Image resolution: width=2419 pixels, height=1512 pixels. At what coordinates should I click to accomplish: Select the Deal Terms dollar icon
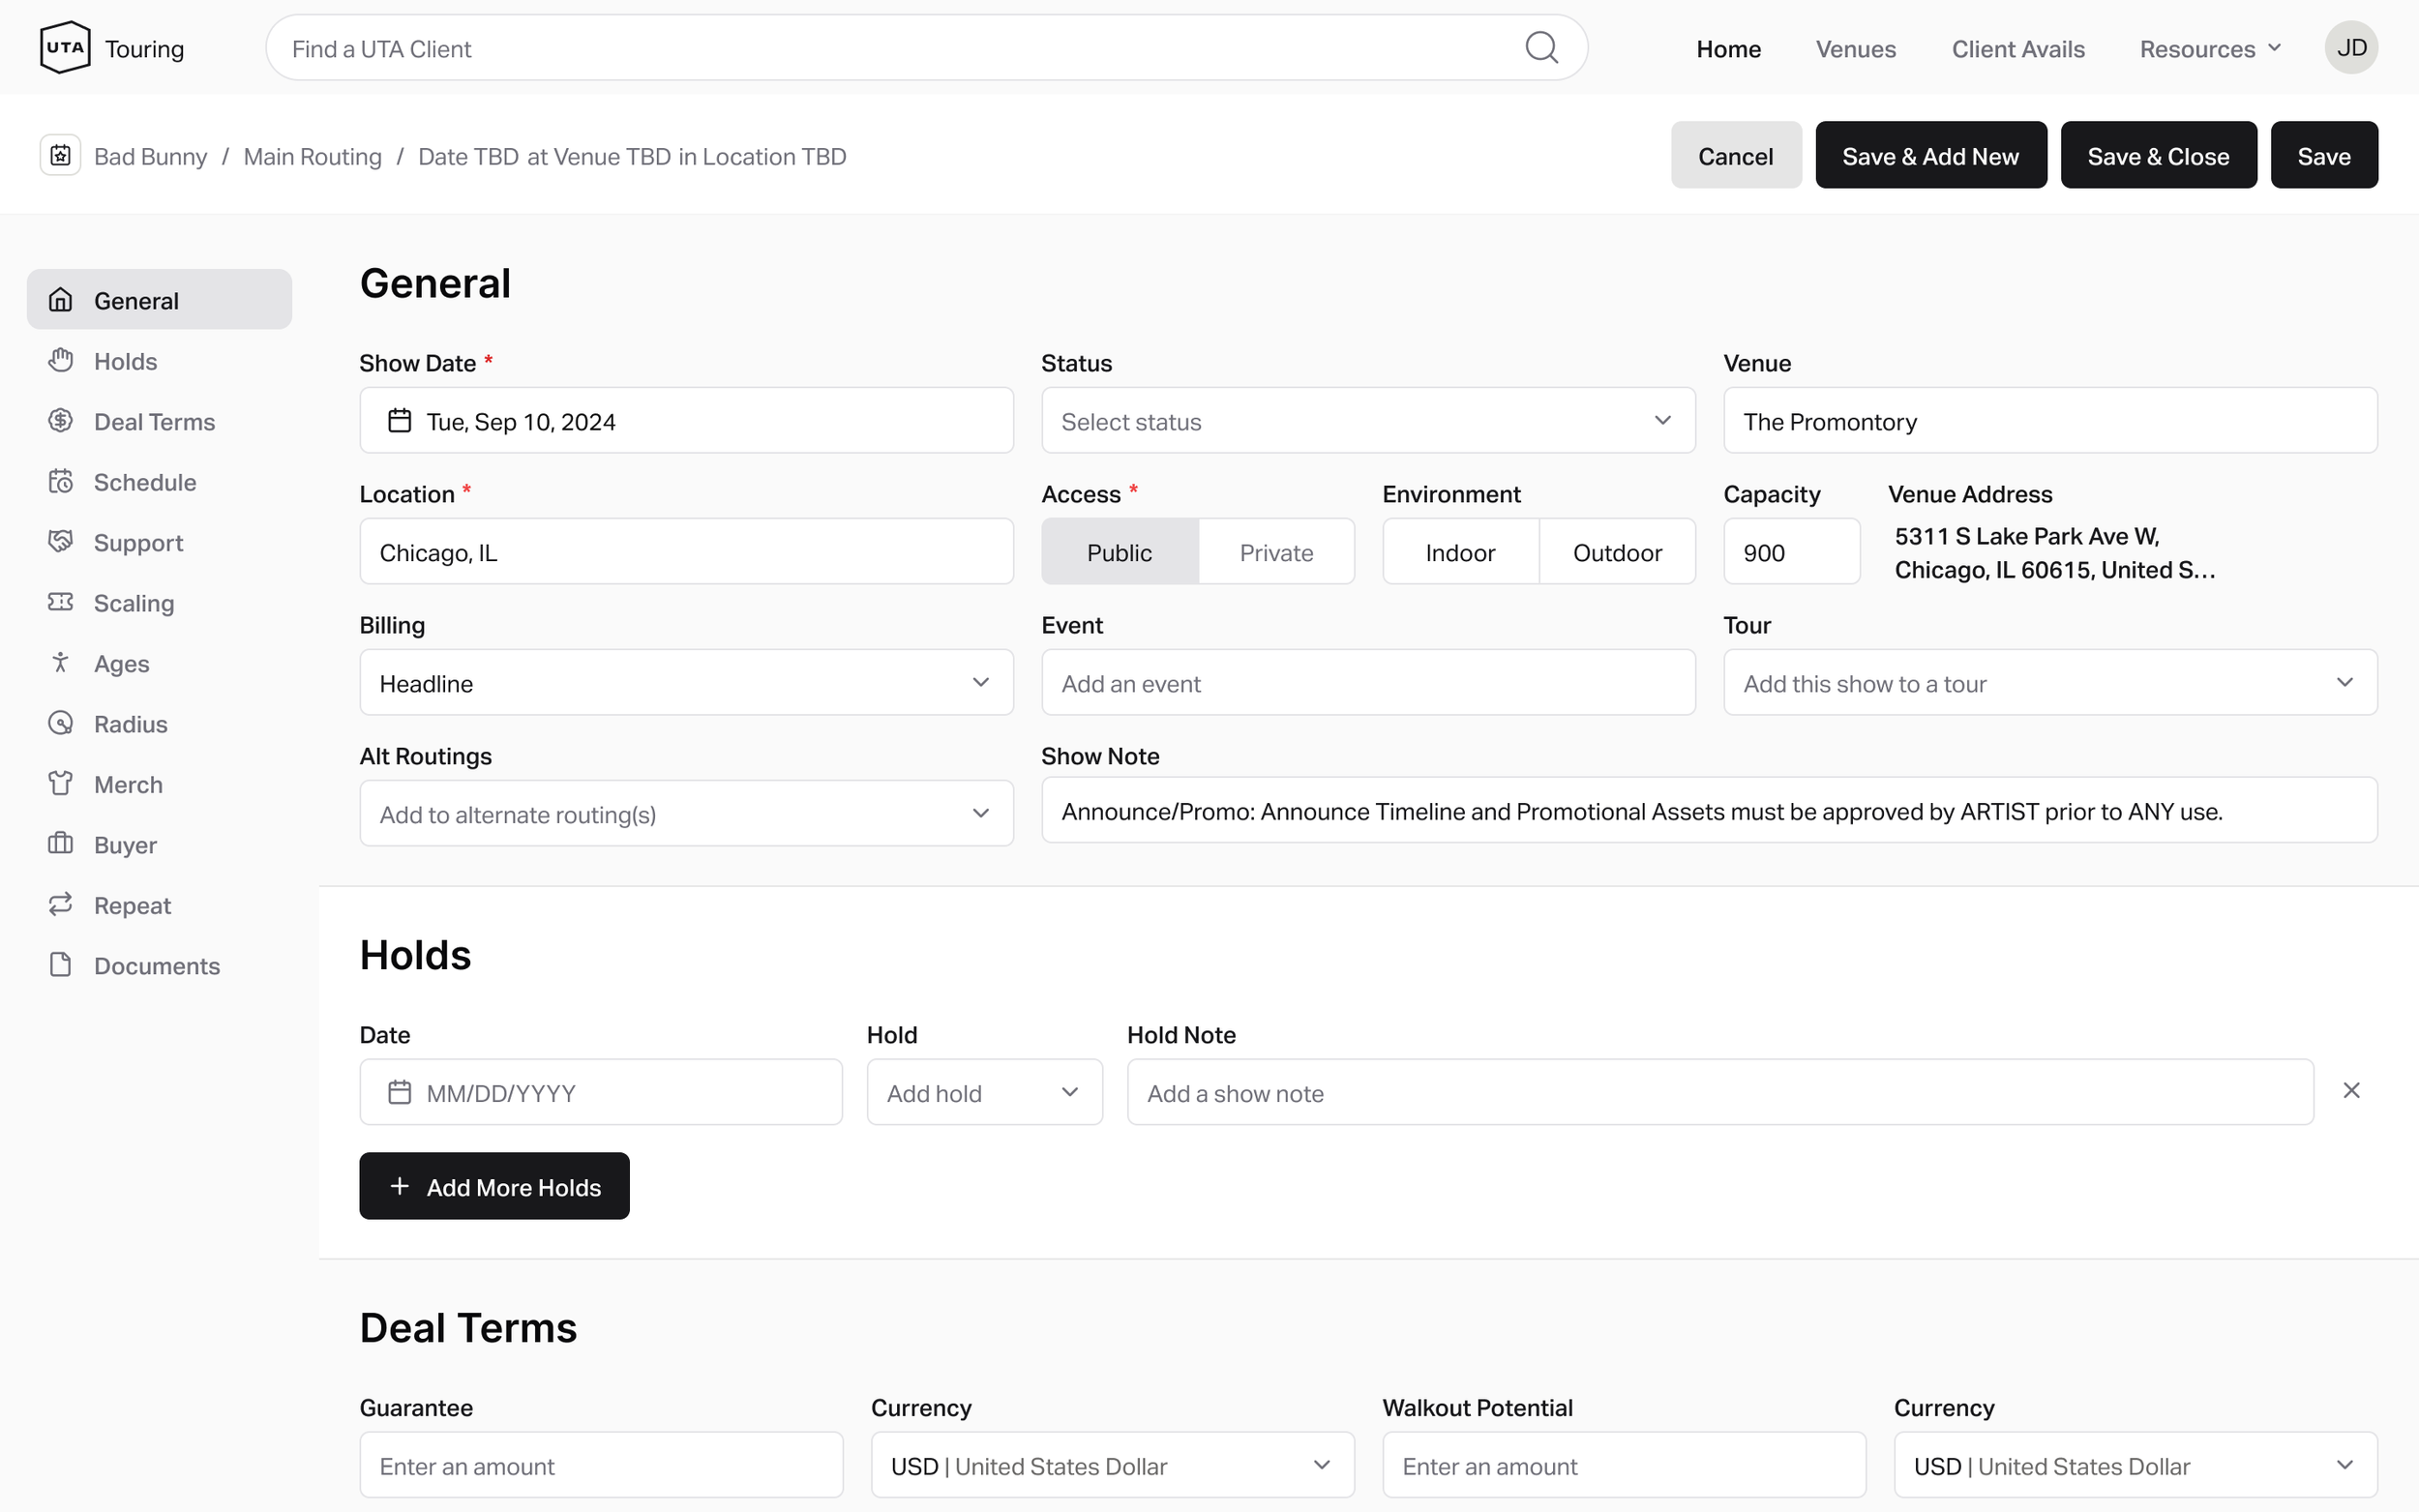(x=60, y=421)
